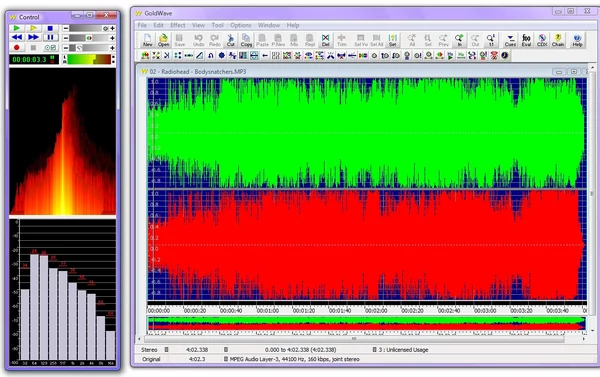Click the CDX audio extraction icon
The height and width of the screenshot is (377, 600).
[x=542, y=40]
